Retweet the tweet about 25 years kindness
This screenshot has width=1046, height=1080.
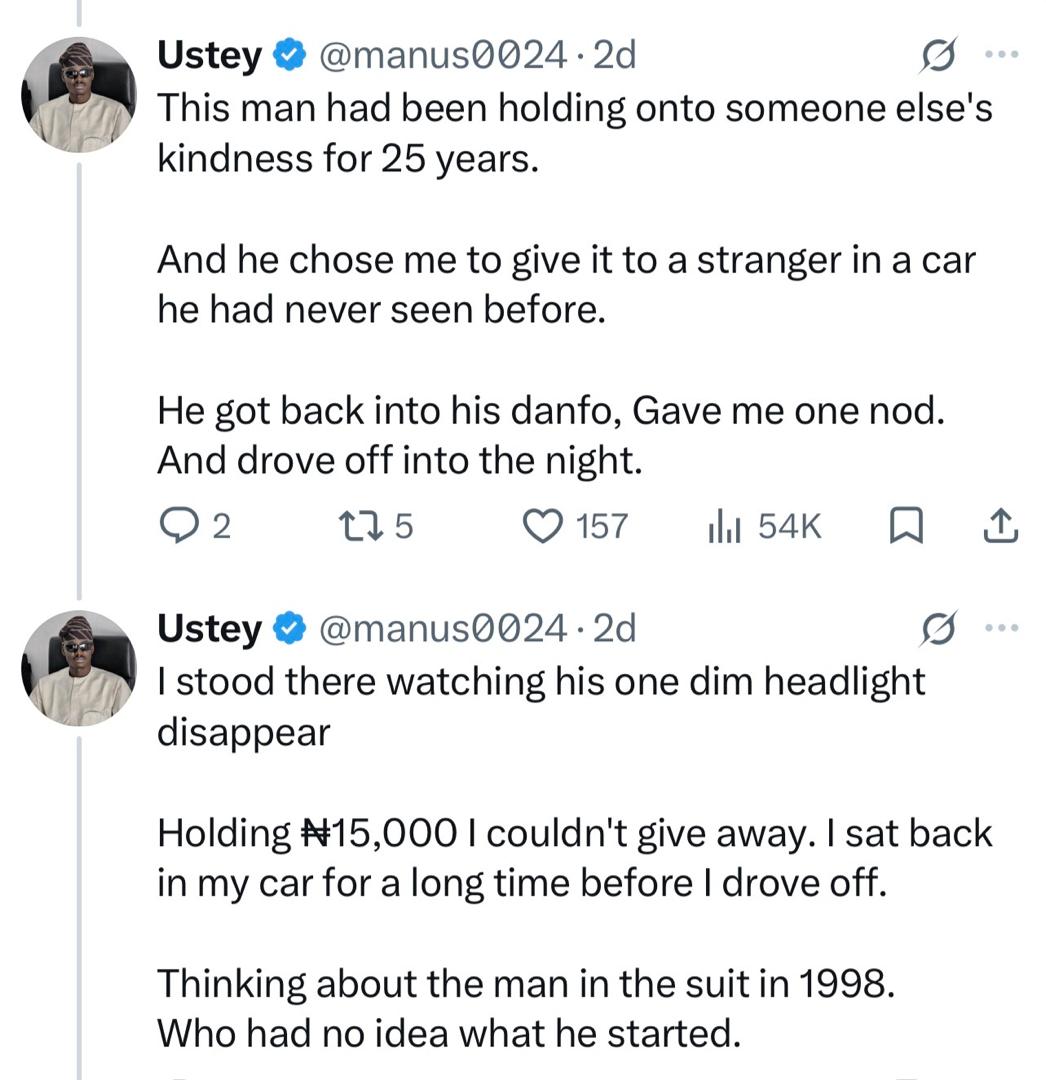[377, 526]
